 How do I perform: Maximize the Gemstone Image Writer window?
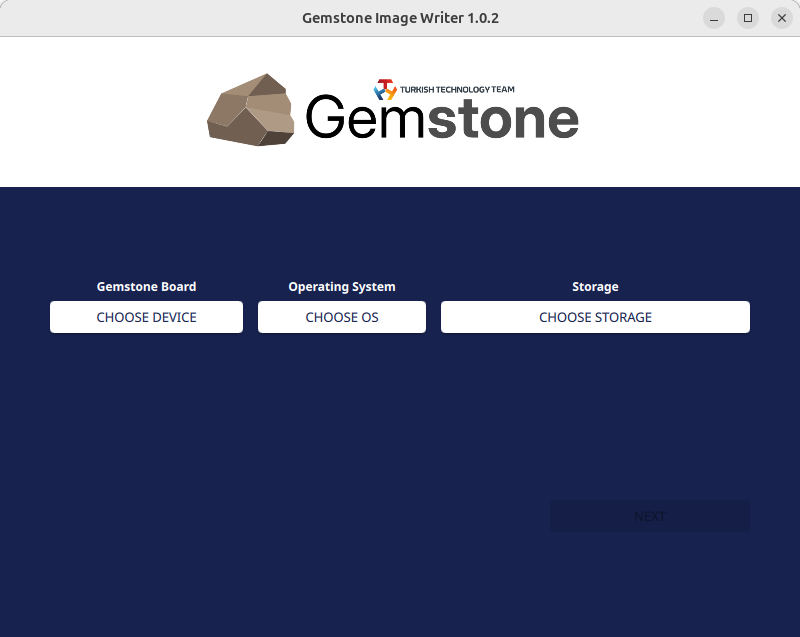pos(748,18)
